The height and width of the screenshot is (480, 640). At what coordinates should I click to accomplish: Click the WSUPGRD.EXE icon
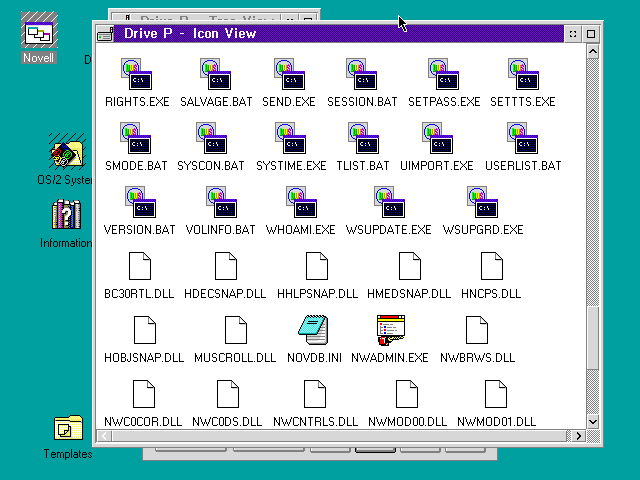tap(482, 202)
